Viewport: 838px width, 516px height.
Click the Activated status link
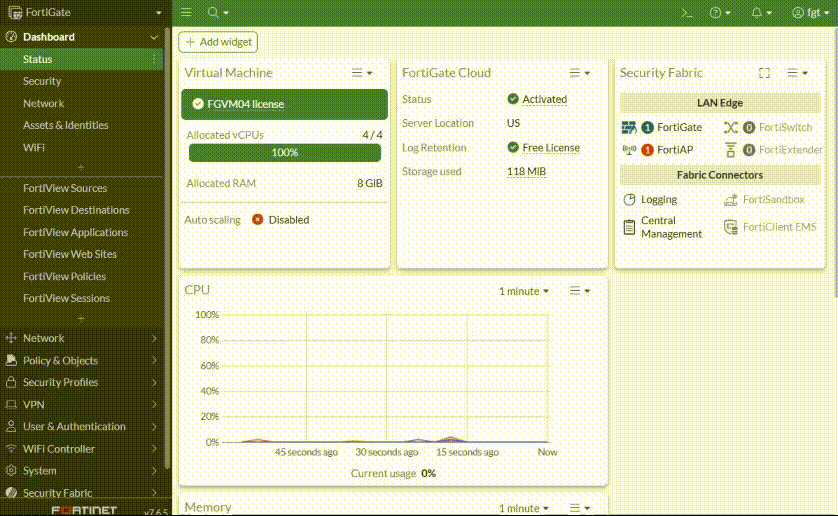544,99
